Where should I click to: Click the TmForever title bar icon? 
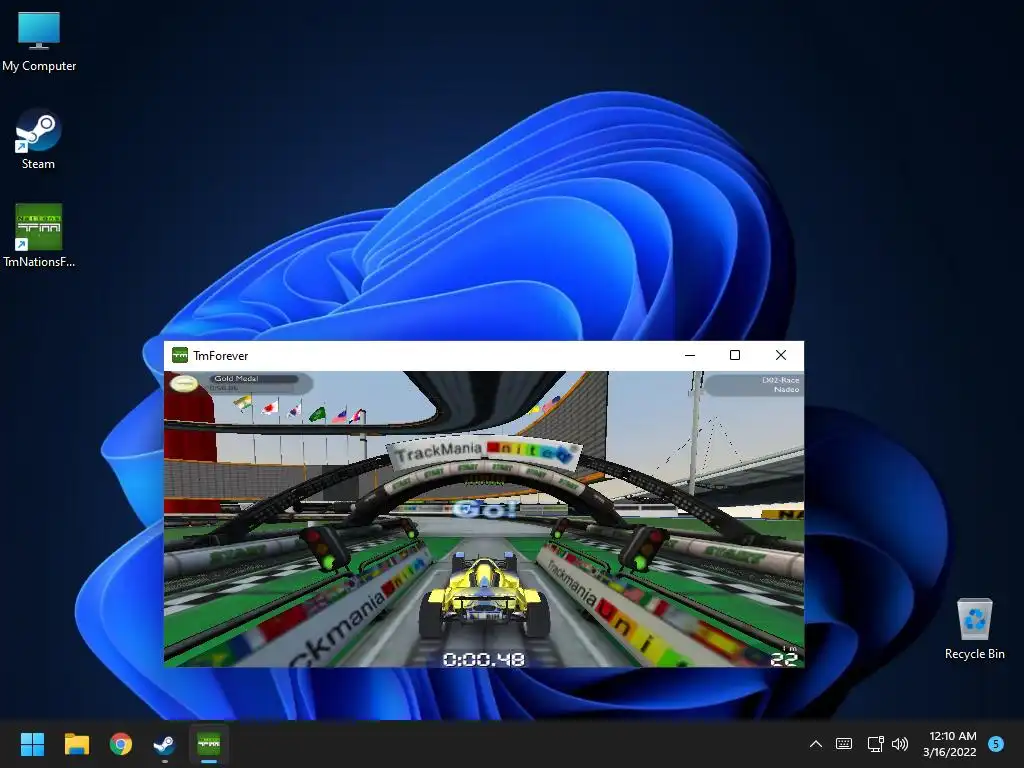(180, 355)
